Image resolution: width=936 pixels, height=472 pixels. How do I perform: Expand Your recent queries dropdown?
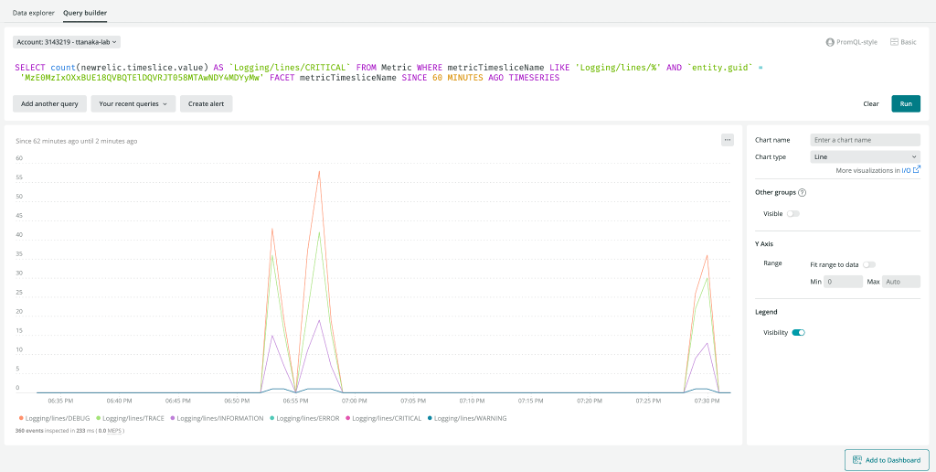tap(133, 103)
